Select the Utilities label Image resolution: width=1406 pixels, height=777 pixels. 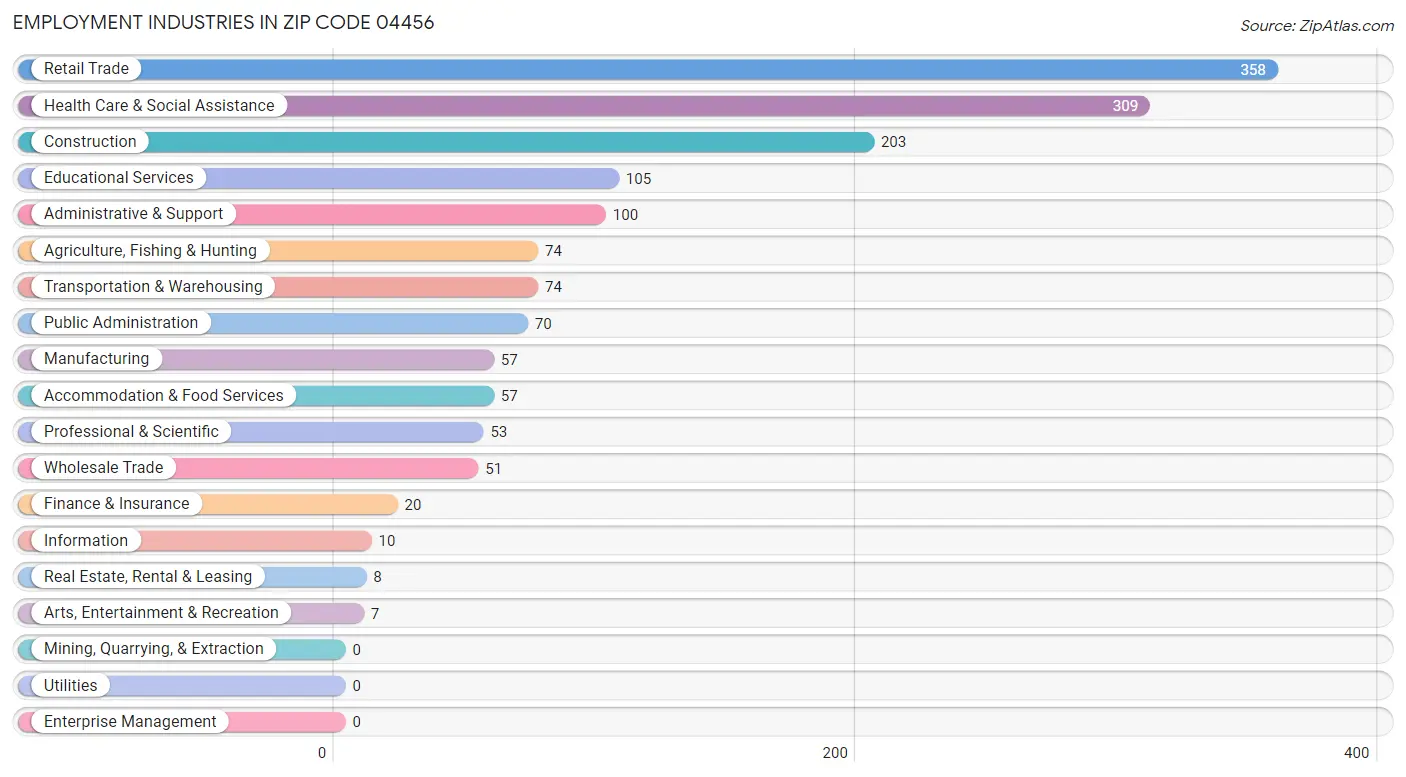tap(71, 685)
